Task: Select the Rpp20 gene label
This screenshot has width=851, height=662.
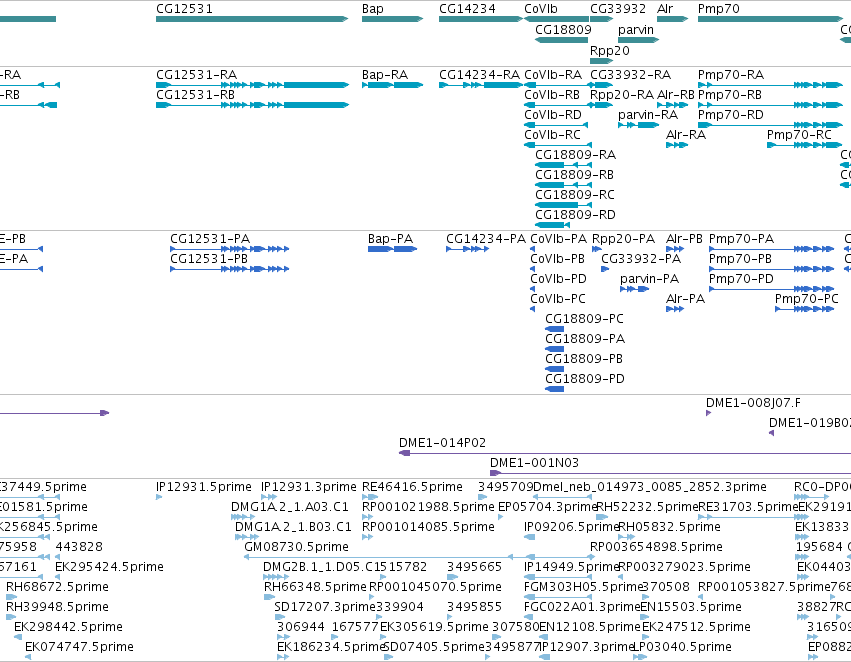Action: [x=609, y=50]
